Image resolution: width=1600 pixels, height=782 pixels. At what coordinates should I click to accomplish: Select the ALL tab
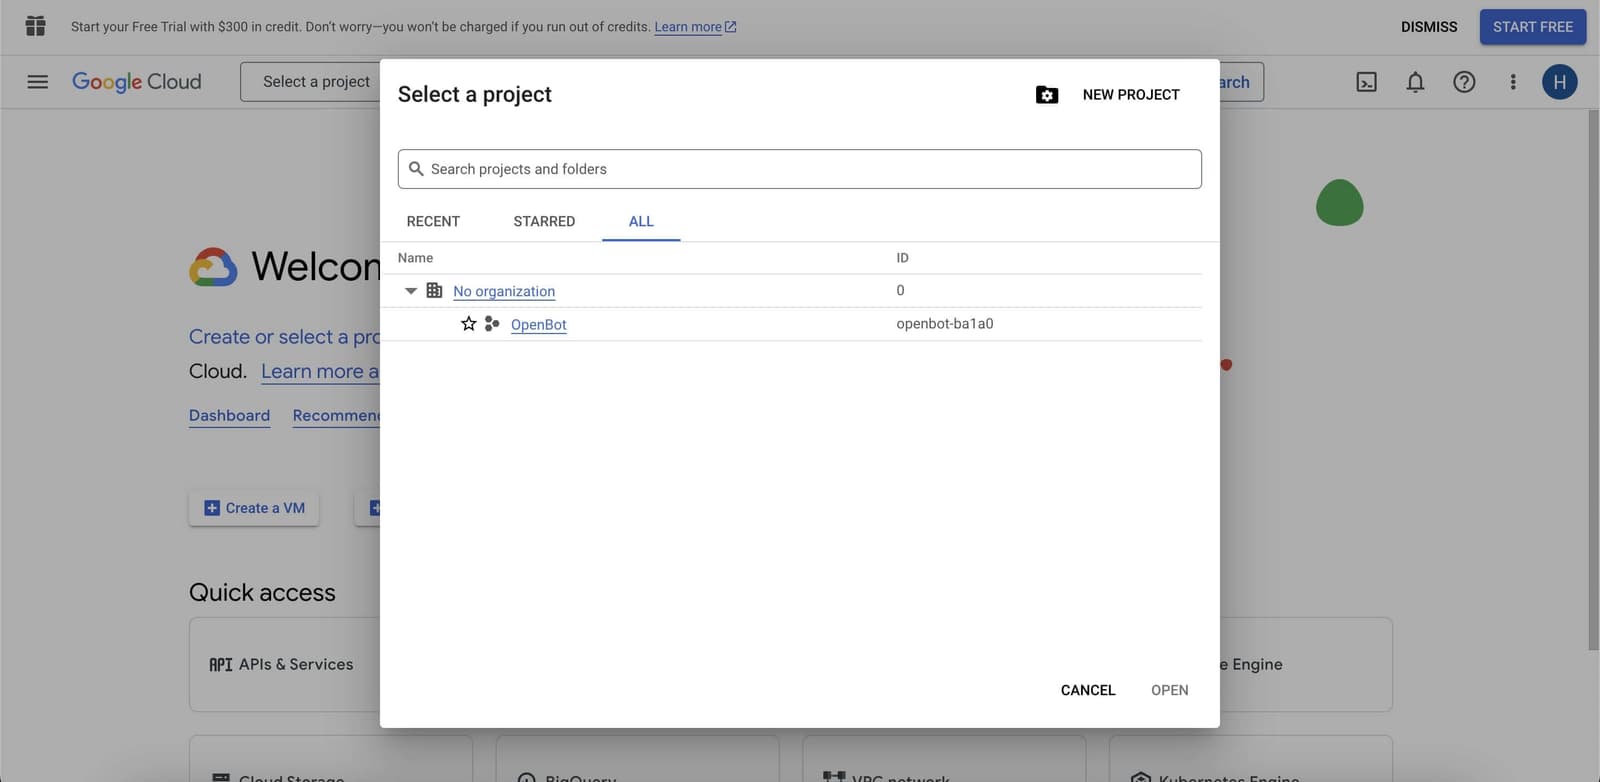coord(641,221)
